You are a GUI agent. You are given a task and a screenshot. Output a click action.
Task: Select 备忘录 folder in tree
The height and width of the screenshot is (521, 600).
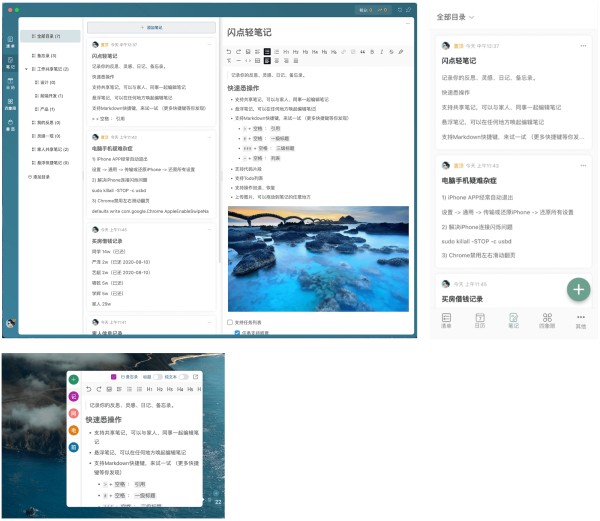pyautogui.click(x=44, y=56)
